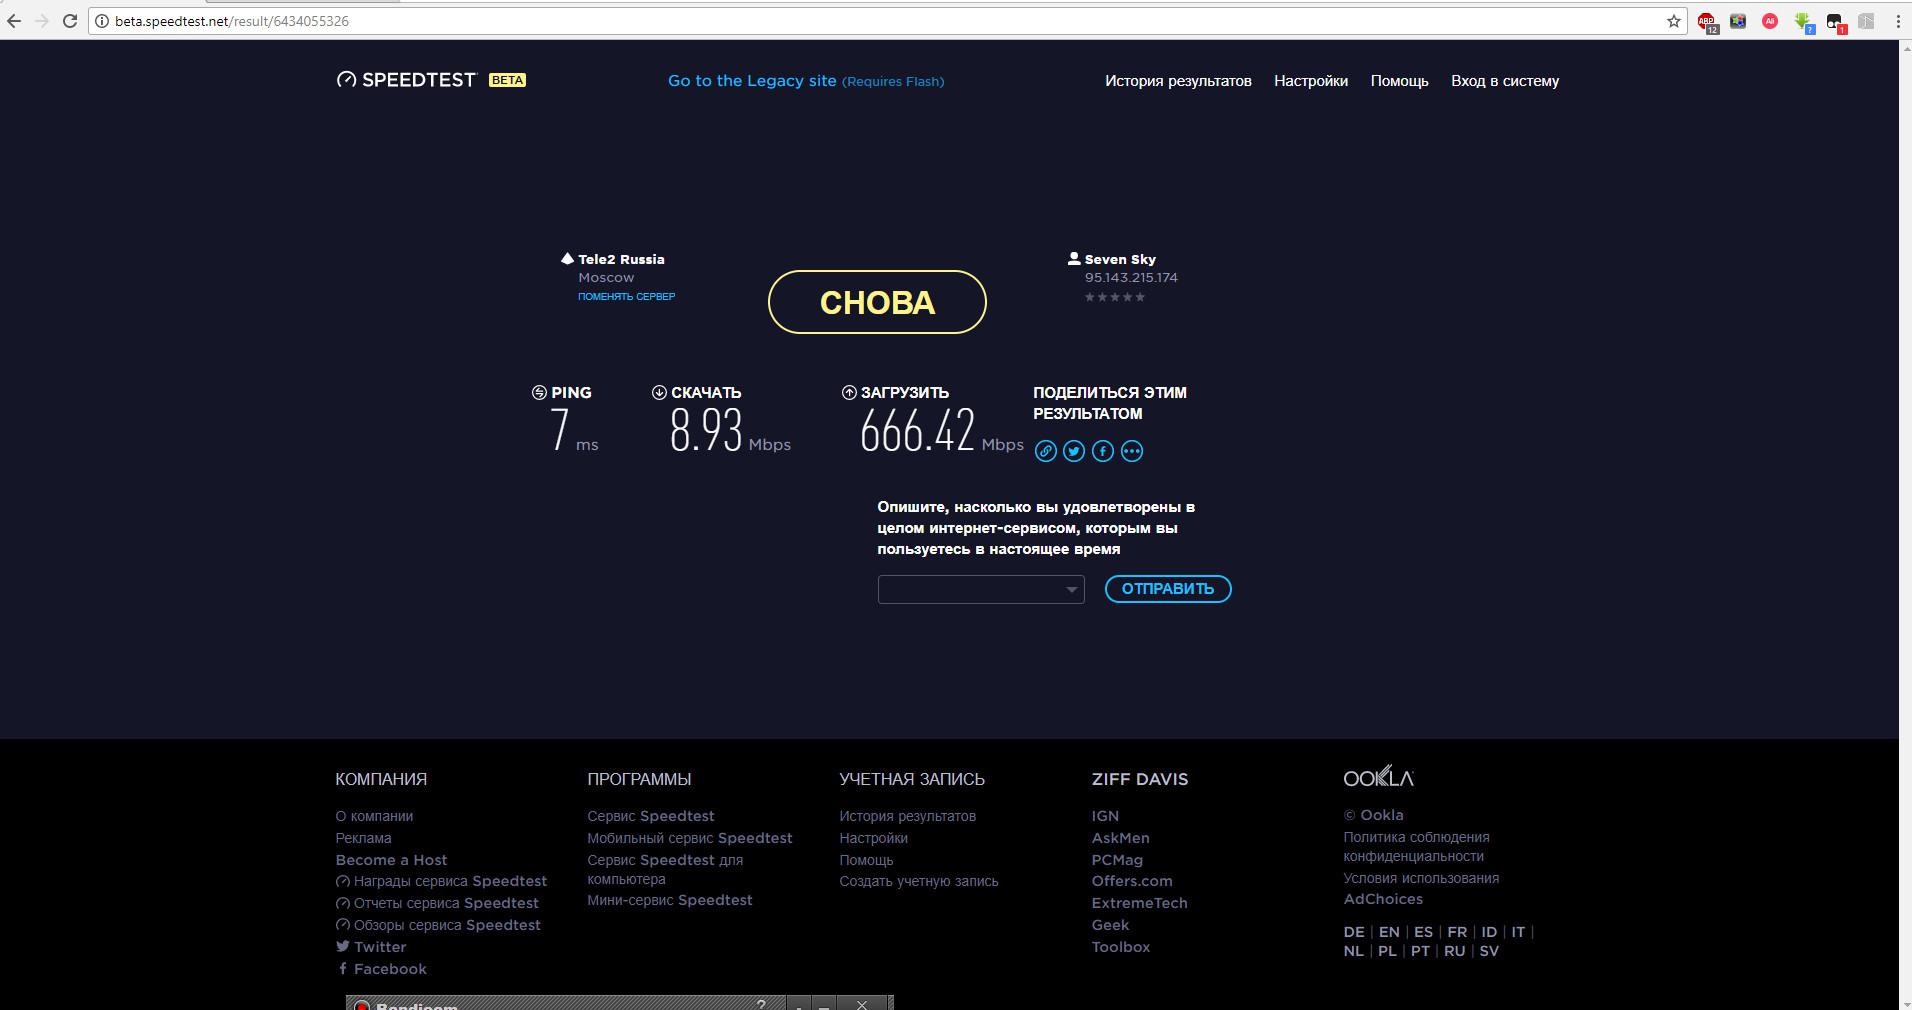Open IGN link under Ziff Davis
The height and width of the screenshot is (1010, 1912).
tap(1105, 816)
